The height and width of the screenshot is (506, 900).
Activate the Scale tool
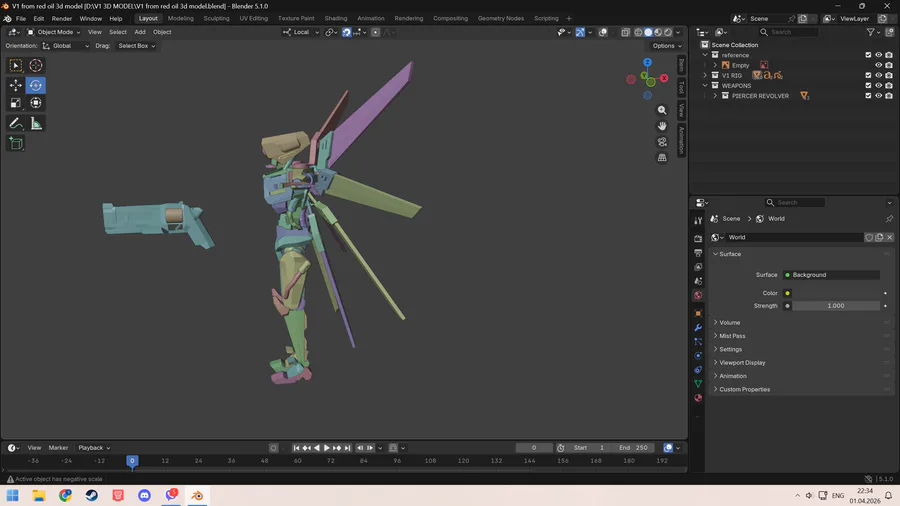(16, 102)
